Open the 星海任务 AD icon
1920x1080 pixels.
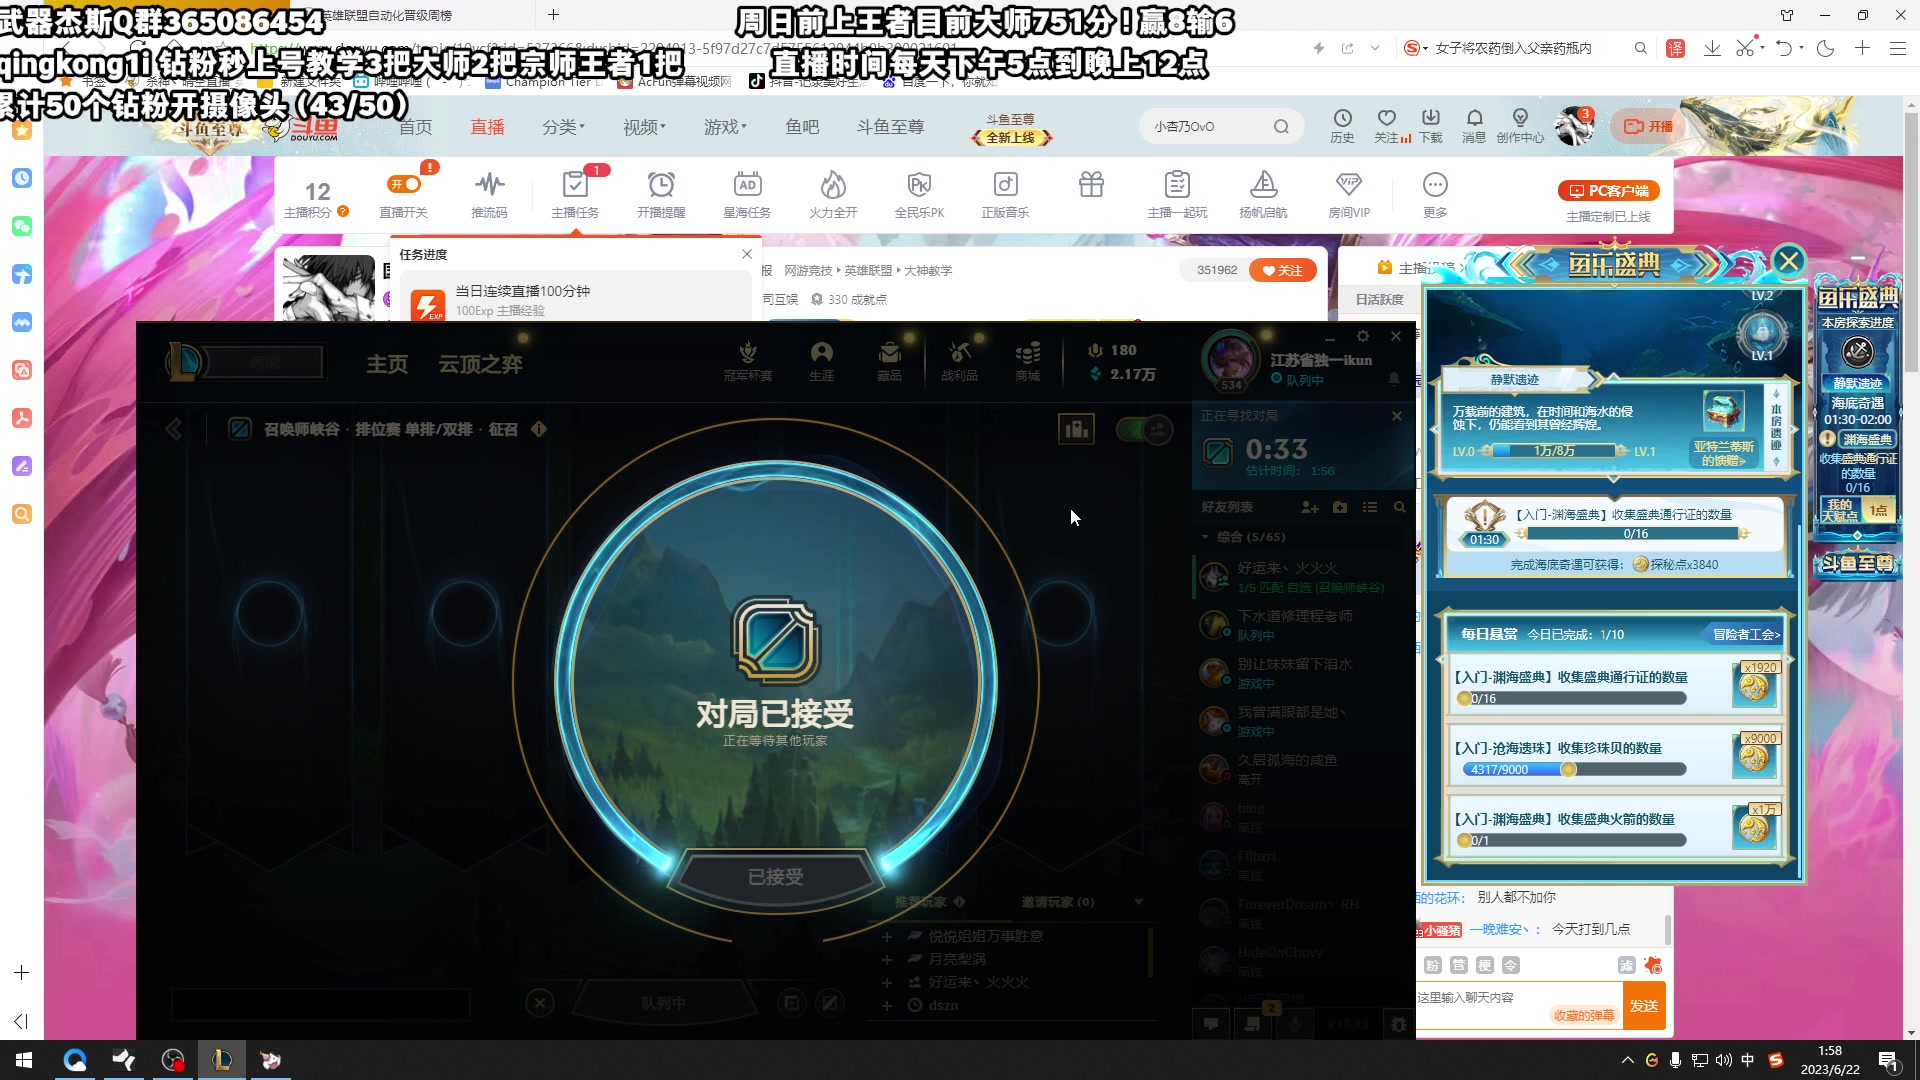click(x=747, y=193)
